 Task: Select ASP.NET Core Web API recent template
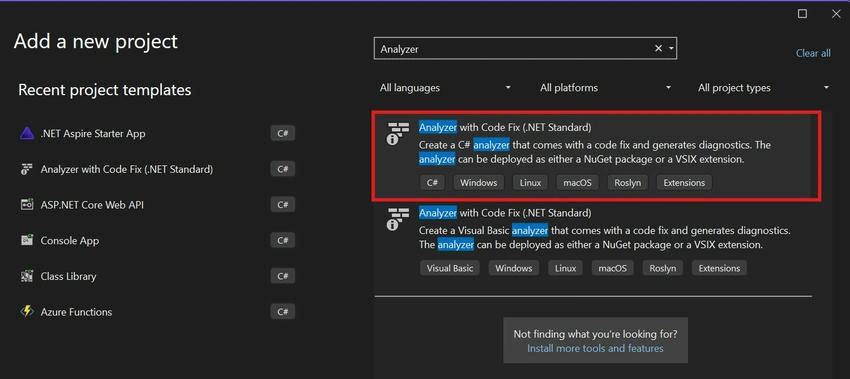pos(156,205)
